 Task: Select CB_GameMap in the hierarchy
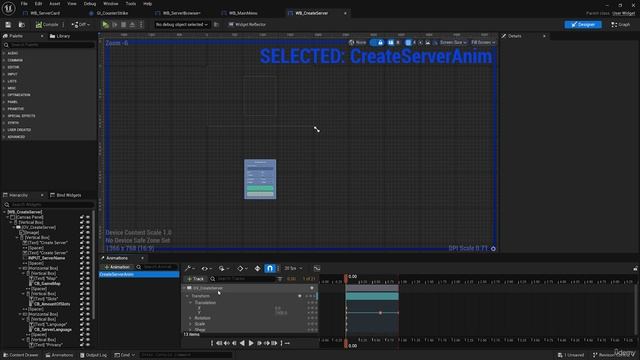point(47,283)
